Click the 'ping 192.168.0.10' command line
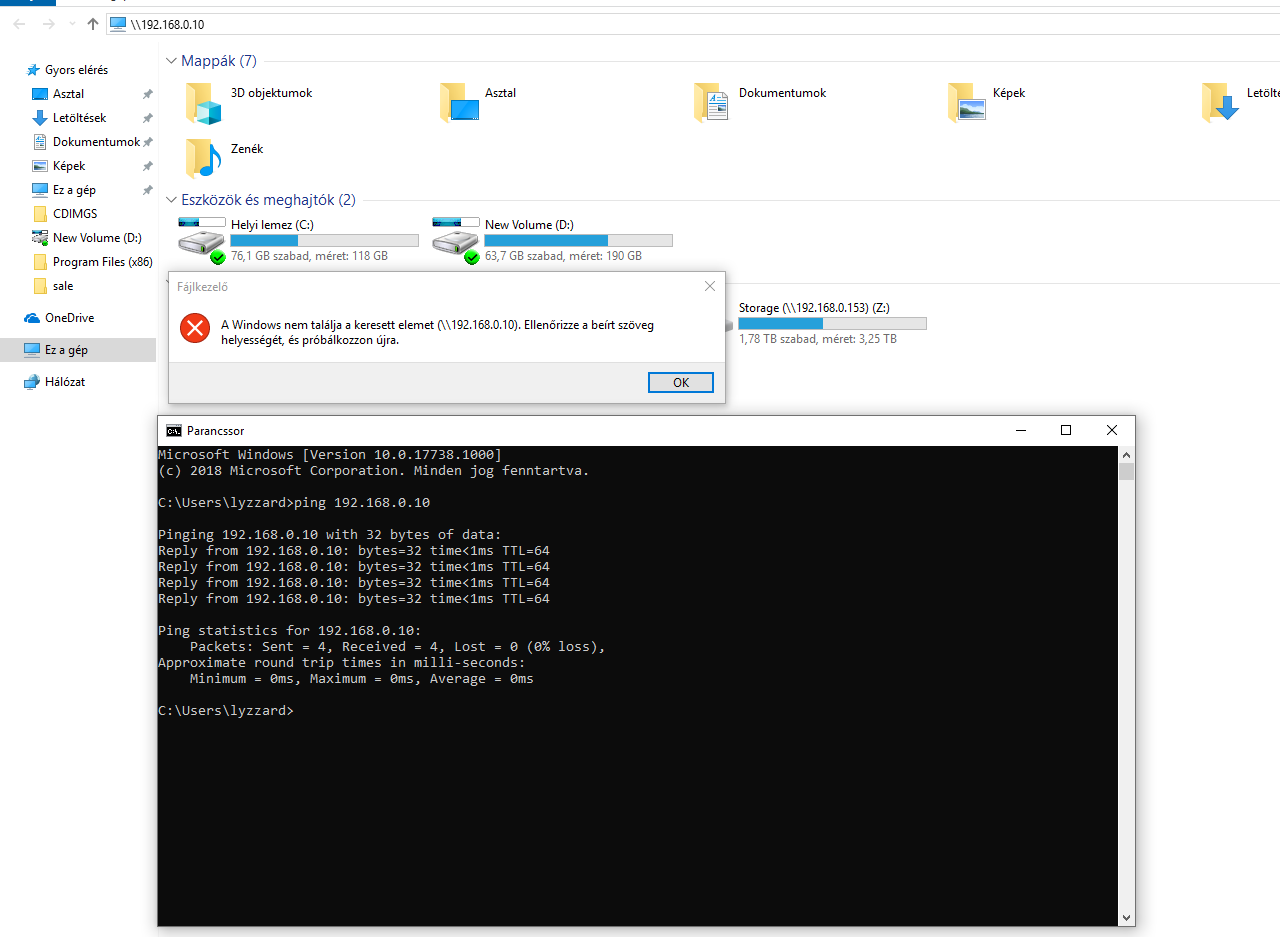The width and height of the screenshot is (1280, 937). [x=294, y=502]
